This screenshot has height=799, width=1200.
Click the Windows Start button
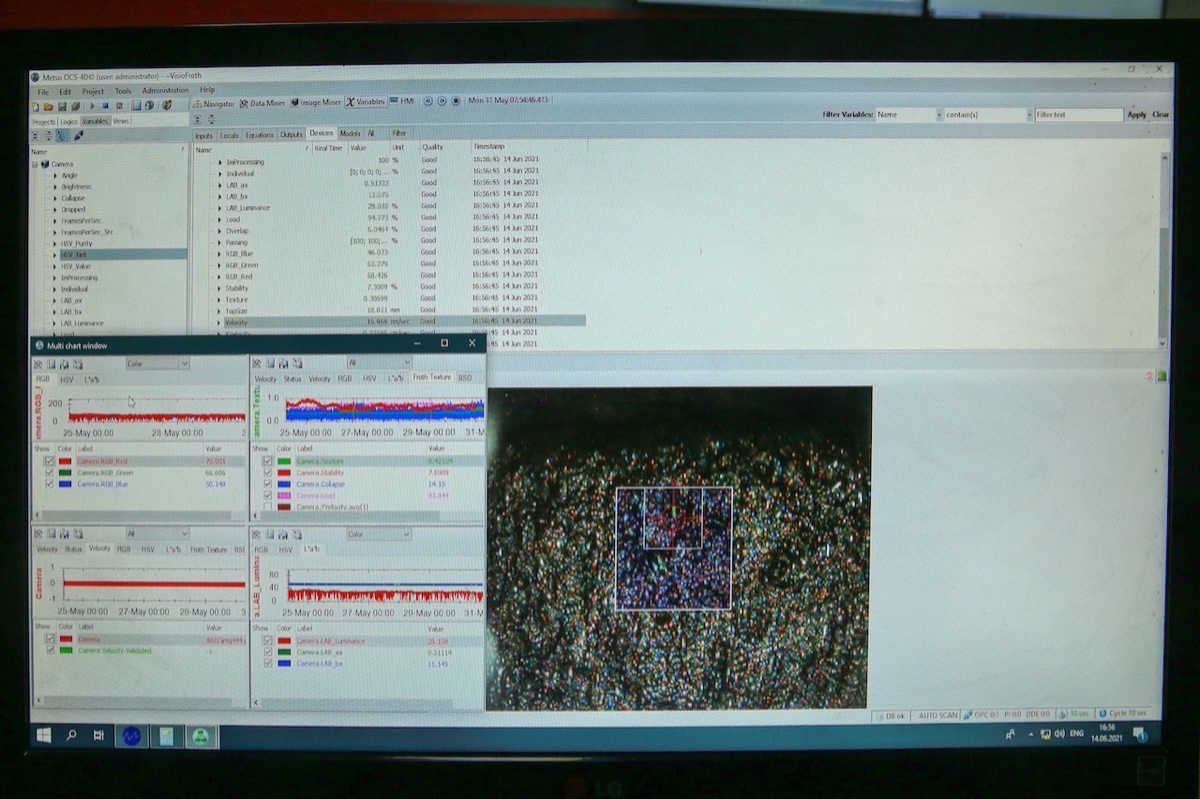(43, 735)
